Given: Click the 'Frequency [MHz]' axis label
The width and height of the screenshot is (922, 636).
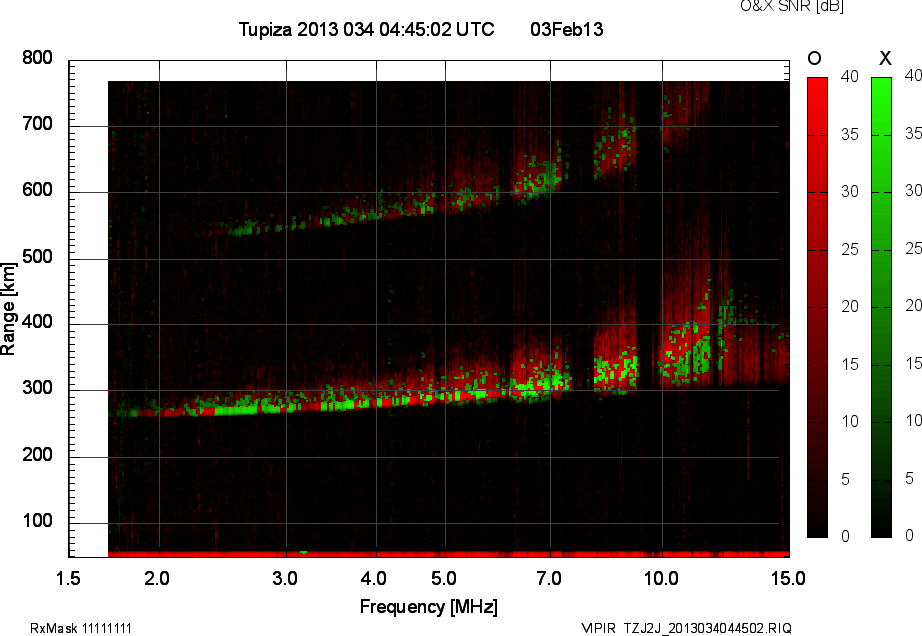Looking at the screenshot, I should coord(429,607).
